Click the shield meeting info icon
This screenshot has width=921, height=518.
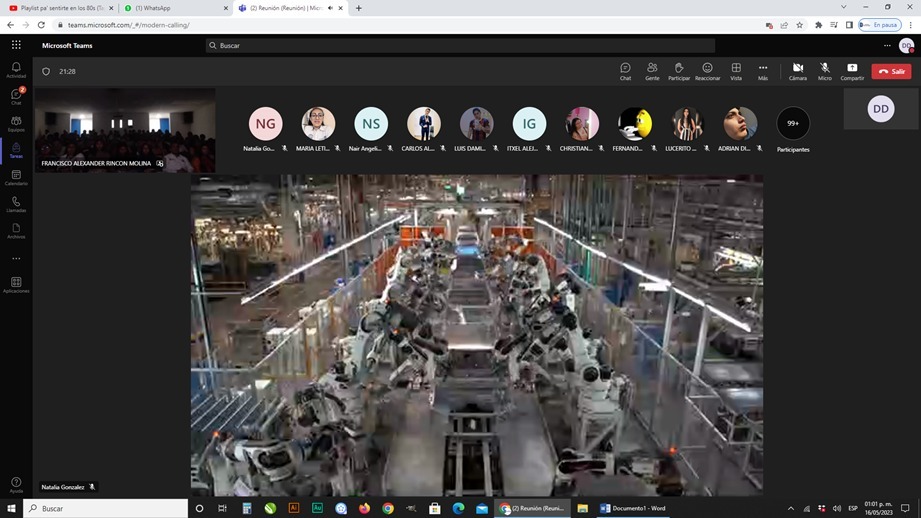(x=46, y=71)
